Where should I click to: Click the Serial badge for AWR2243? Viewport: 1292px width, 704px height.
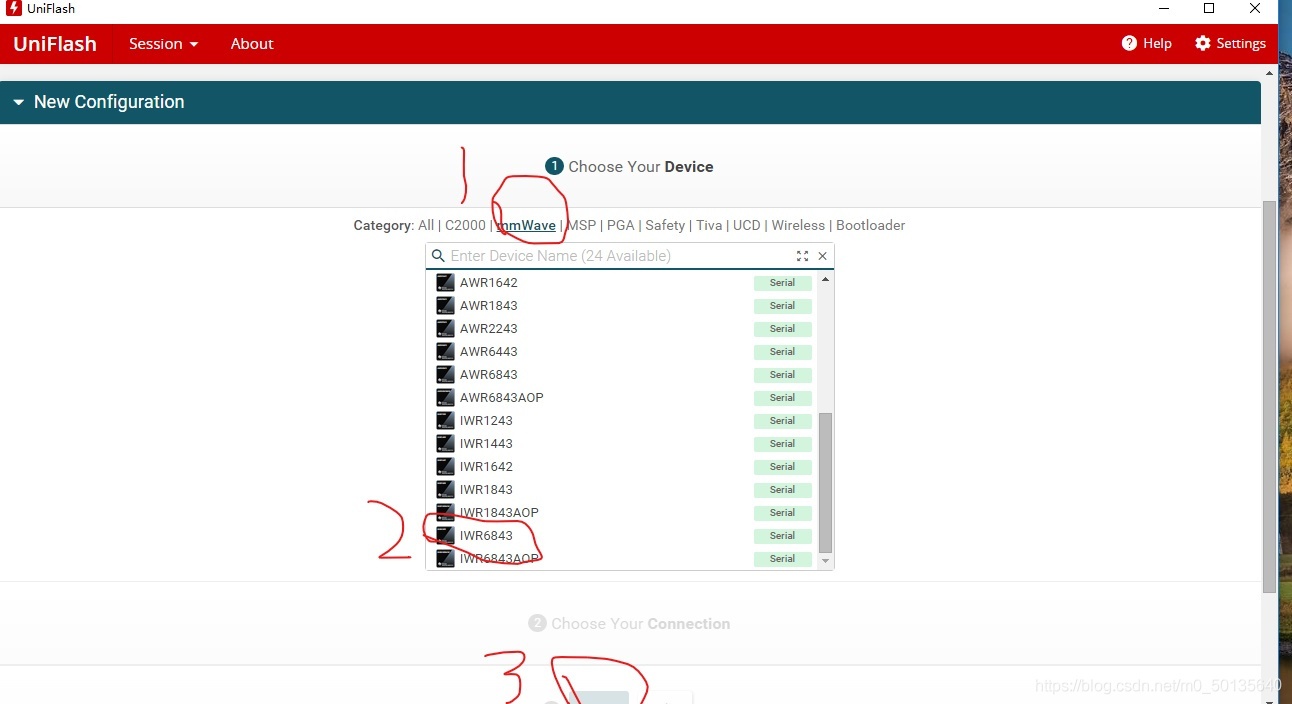tap(782, 329)
